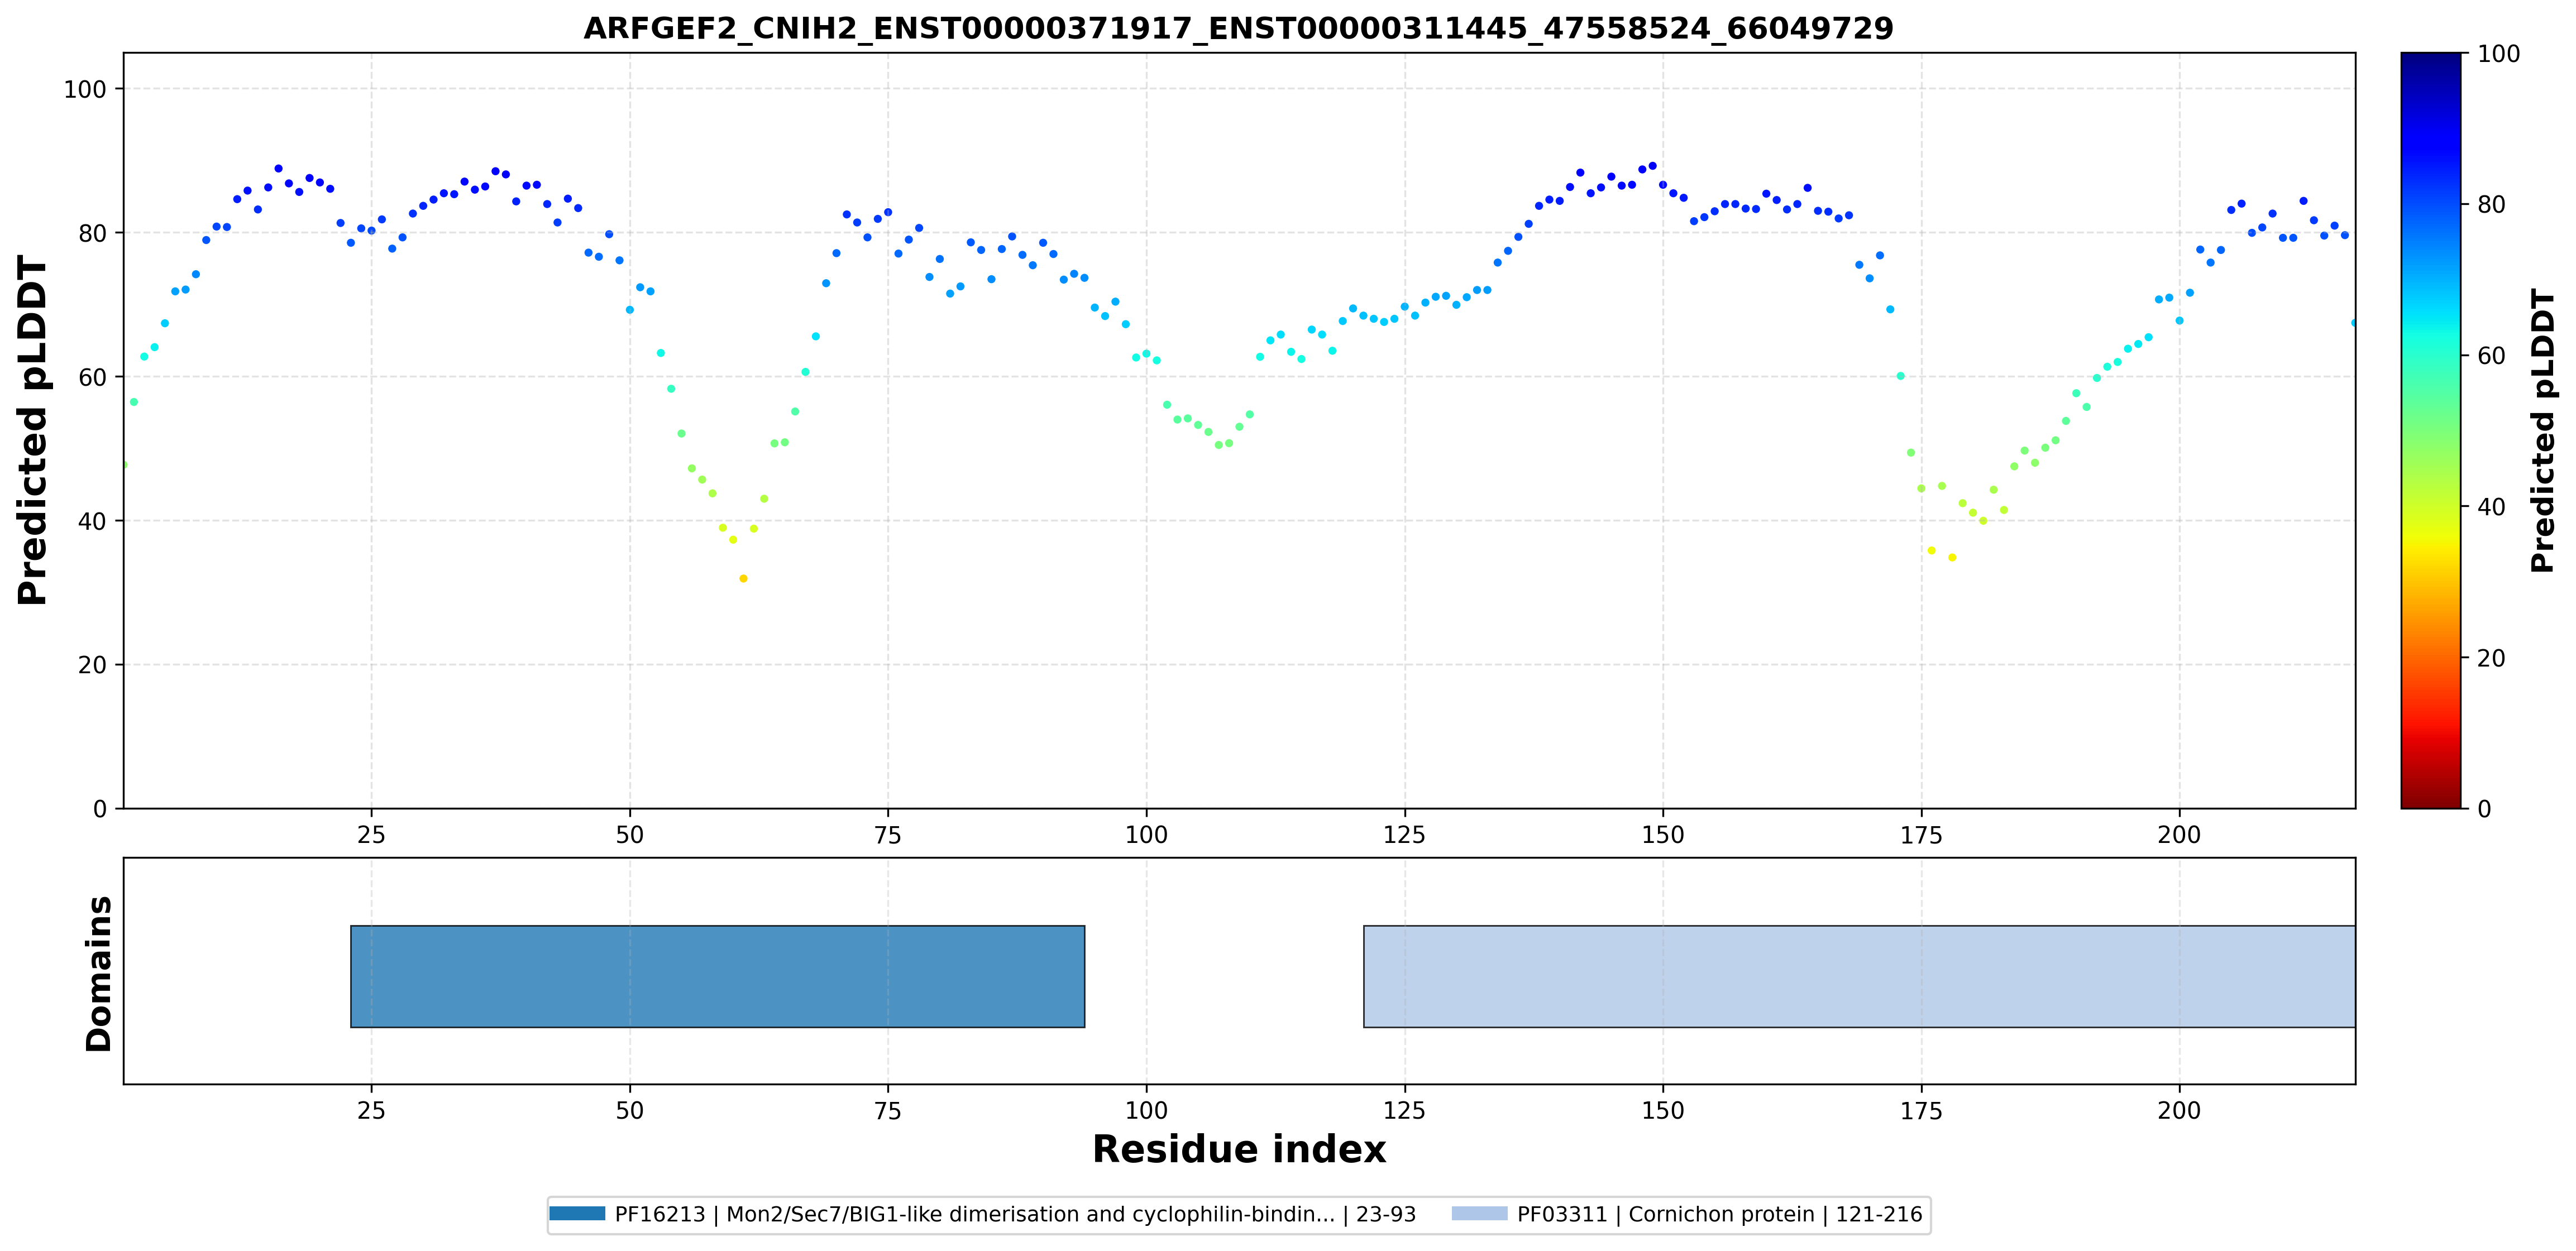Click the y-axis tick label 40
The image size is (2576, 1251).
click(92, 521)
